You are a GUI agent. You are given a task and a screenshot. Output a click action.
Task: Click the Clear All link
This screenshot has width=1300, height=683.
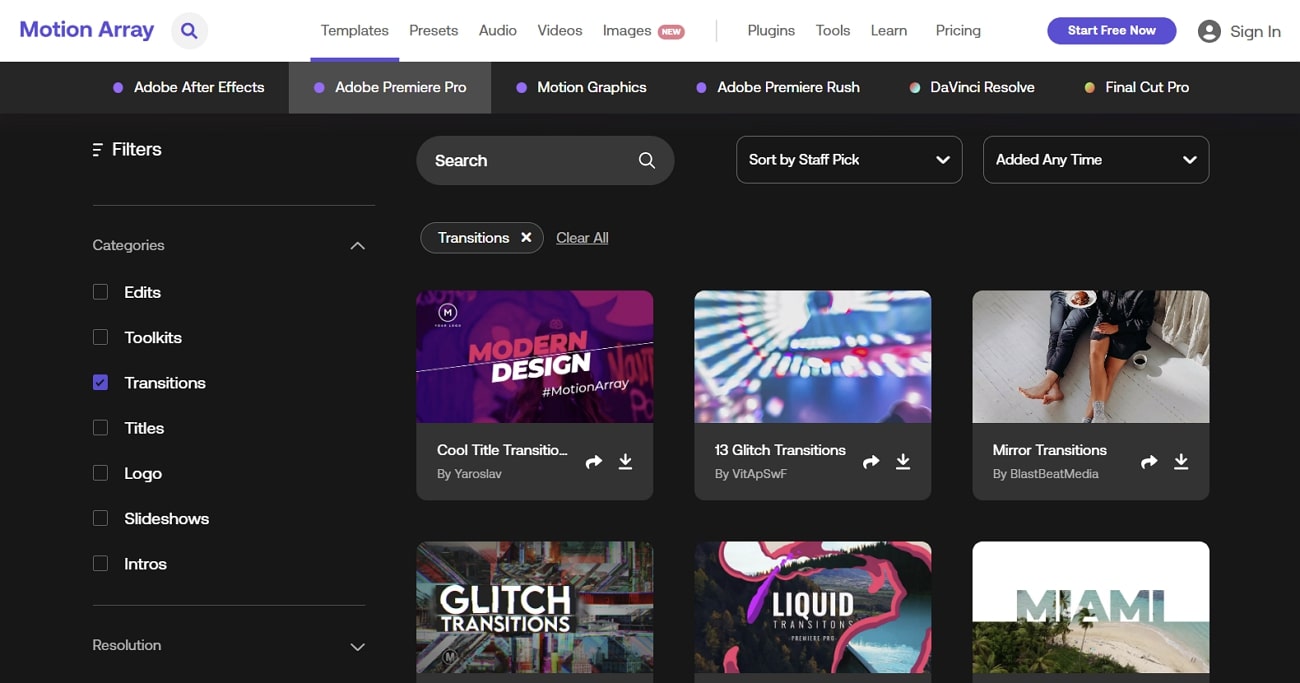[582, 238]
